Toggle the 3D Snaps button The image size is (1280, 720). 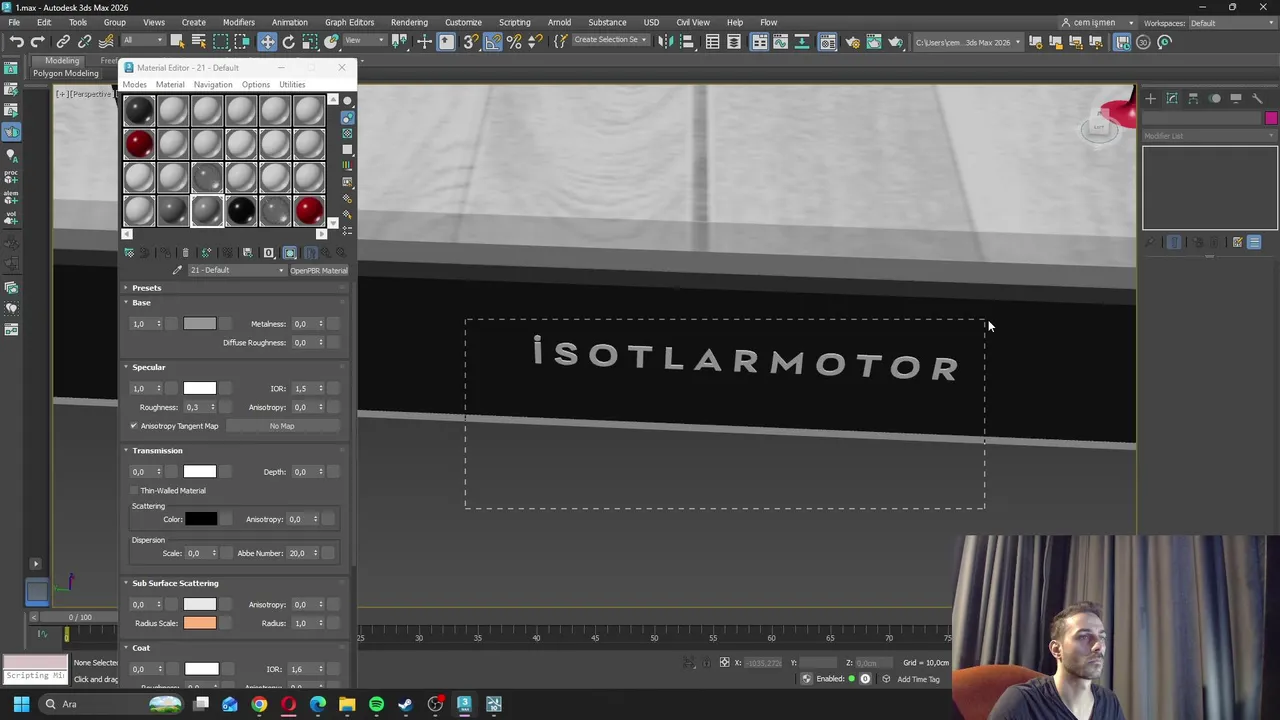click(x=470, y=42)
